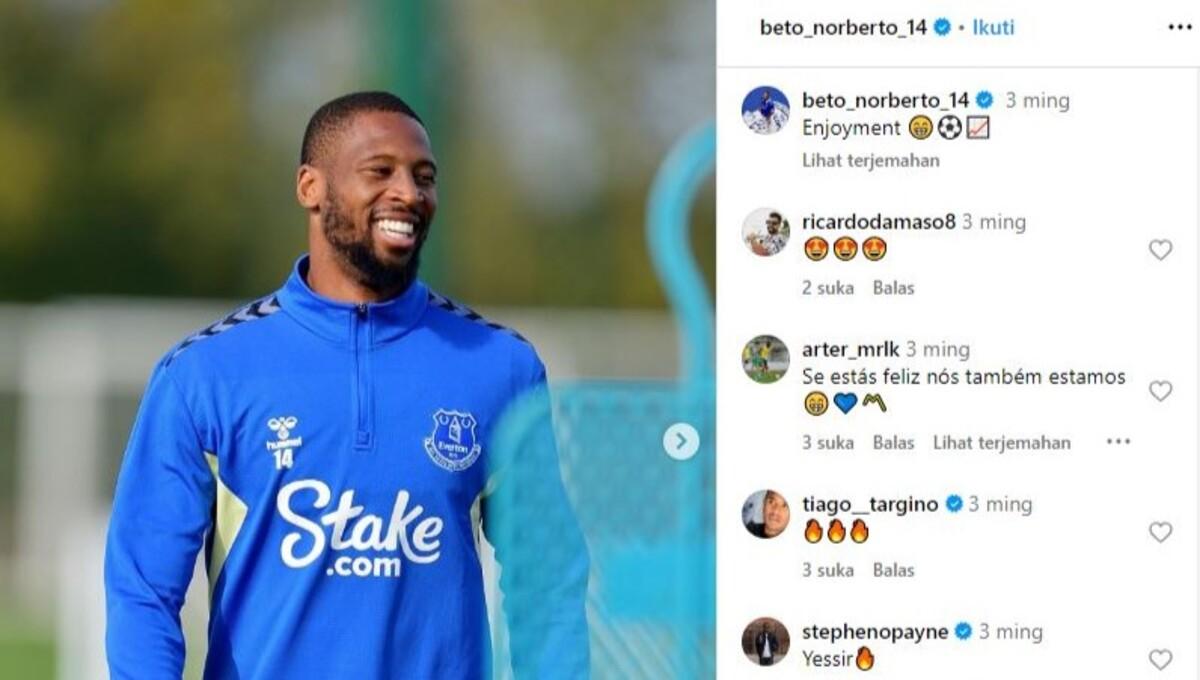
Task: Open ricardodamaso8's profile picture
Action: click(x=766, y=232)
